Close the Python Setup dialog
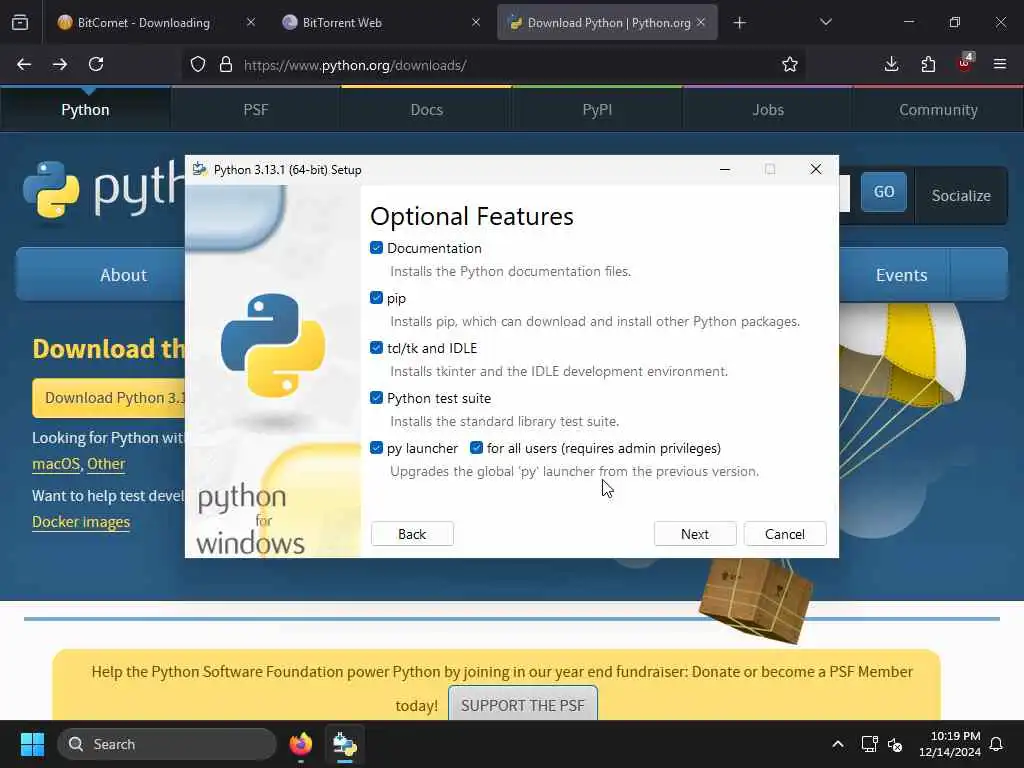The image size is (1024, 768). click(x=816, y=169)
